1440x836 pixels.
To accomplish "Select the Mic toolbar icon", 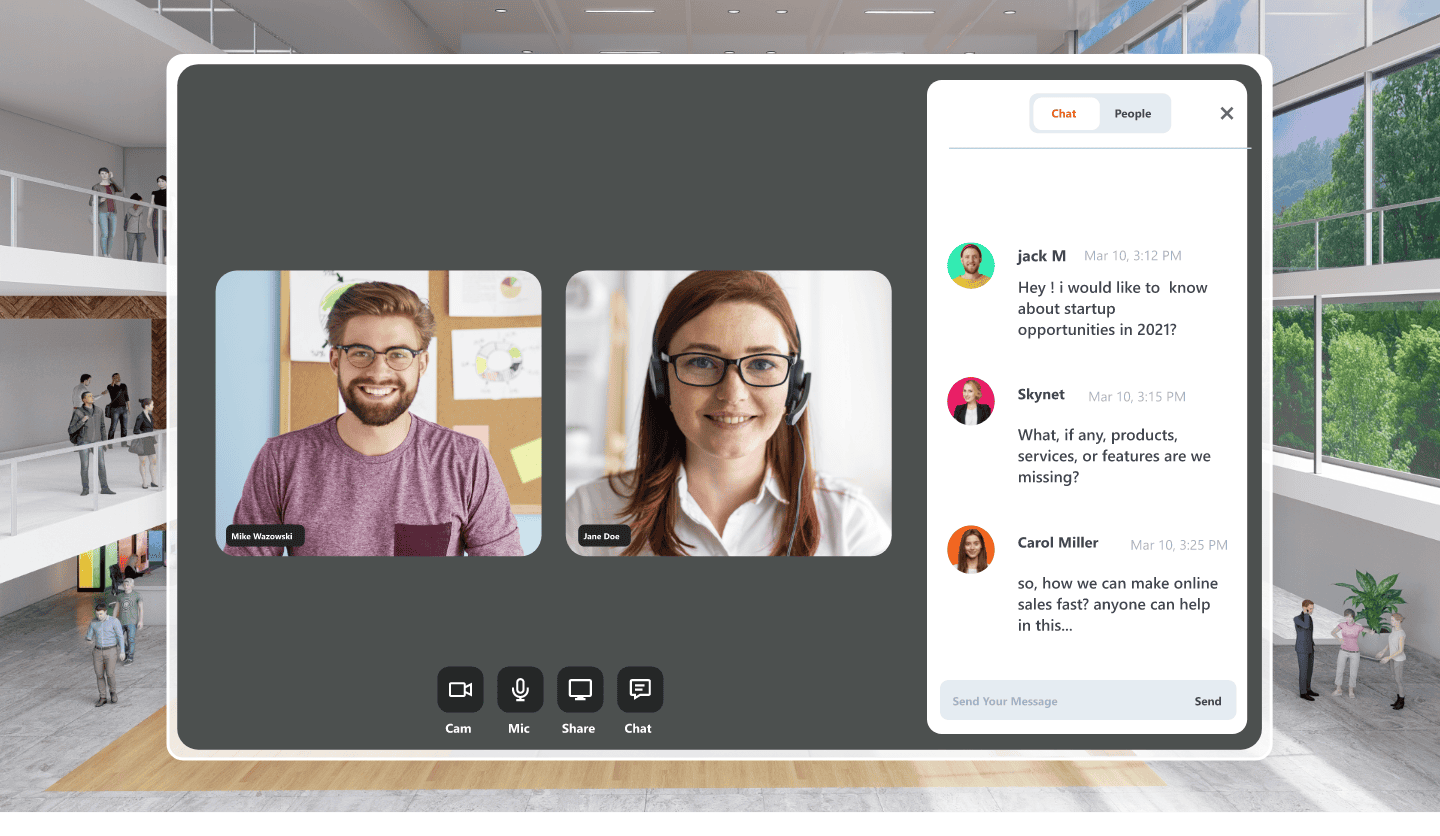I will pos(519,689).
